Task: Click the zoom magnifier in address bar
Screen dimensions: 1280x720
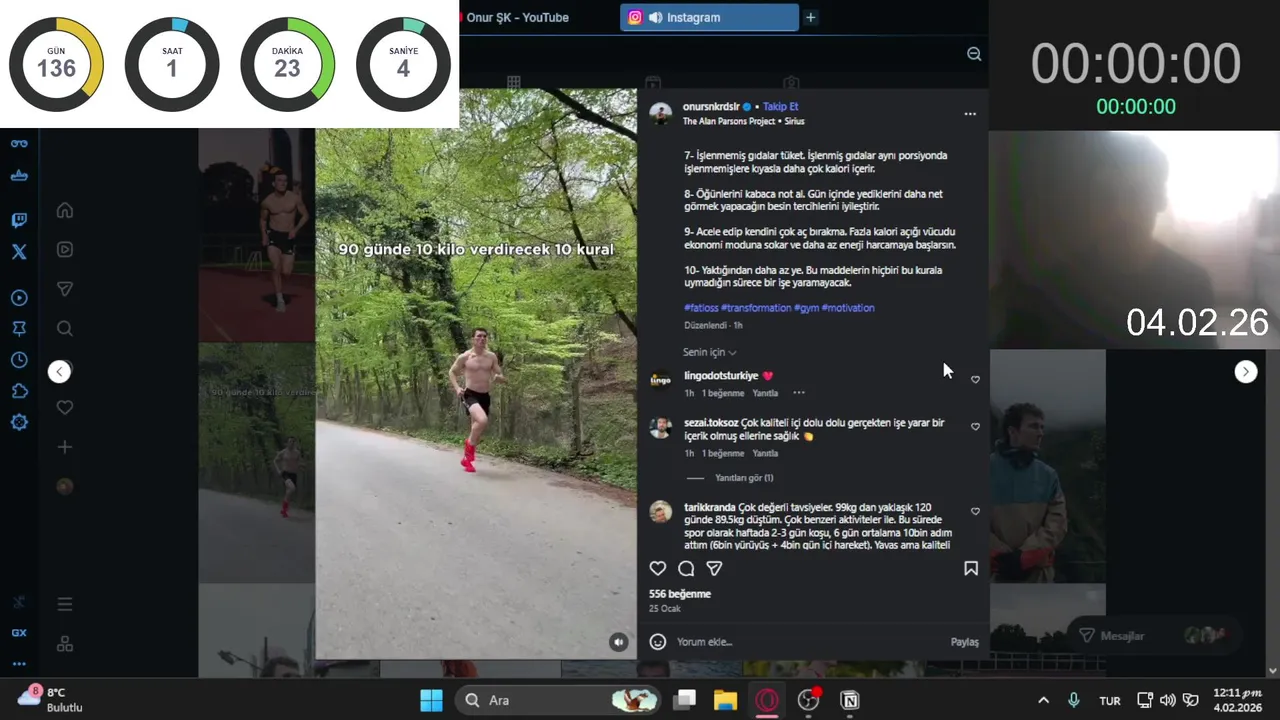Action: [x=974, y=54]
